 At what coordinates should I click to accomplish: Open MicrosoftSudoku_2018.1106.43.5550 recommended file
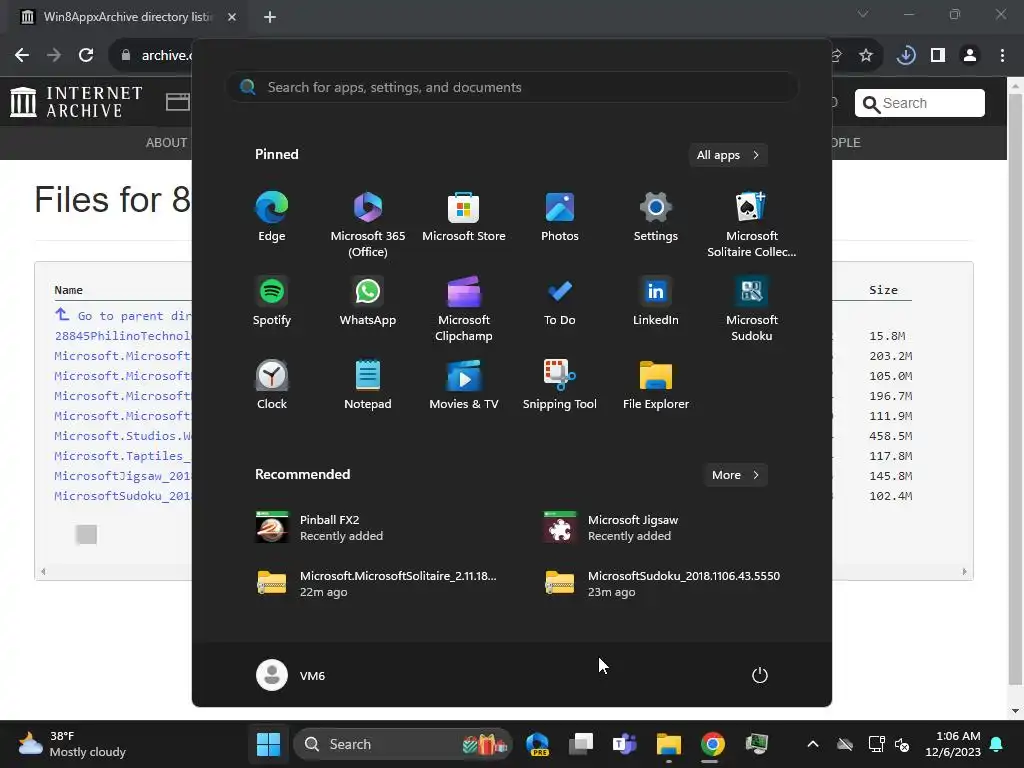click(x=662, y=584)
